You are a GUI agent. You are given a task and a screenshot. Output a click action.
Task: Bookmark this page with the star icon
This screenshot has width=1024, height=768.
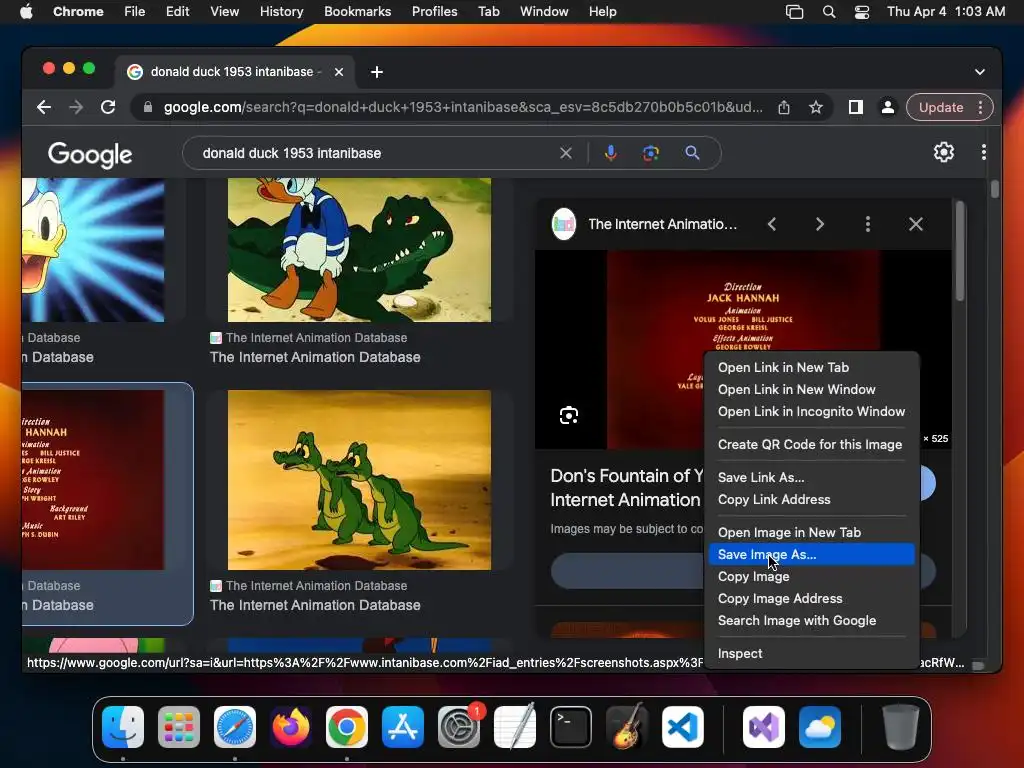coord(816,107)
